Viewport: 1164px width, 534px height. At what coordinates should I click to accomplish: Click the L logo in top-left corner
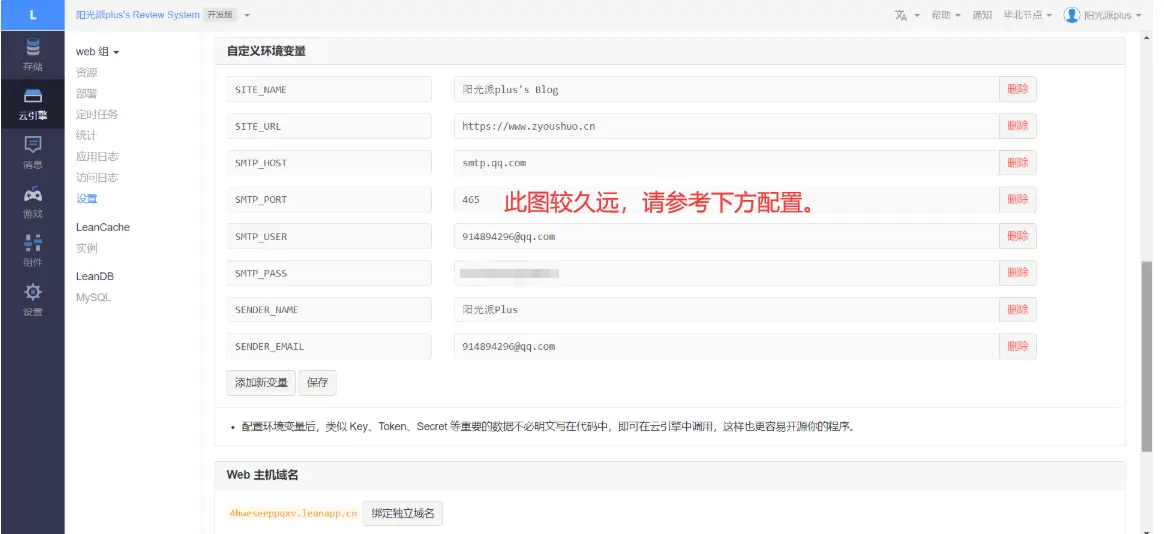coord(33,15)
